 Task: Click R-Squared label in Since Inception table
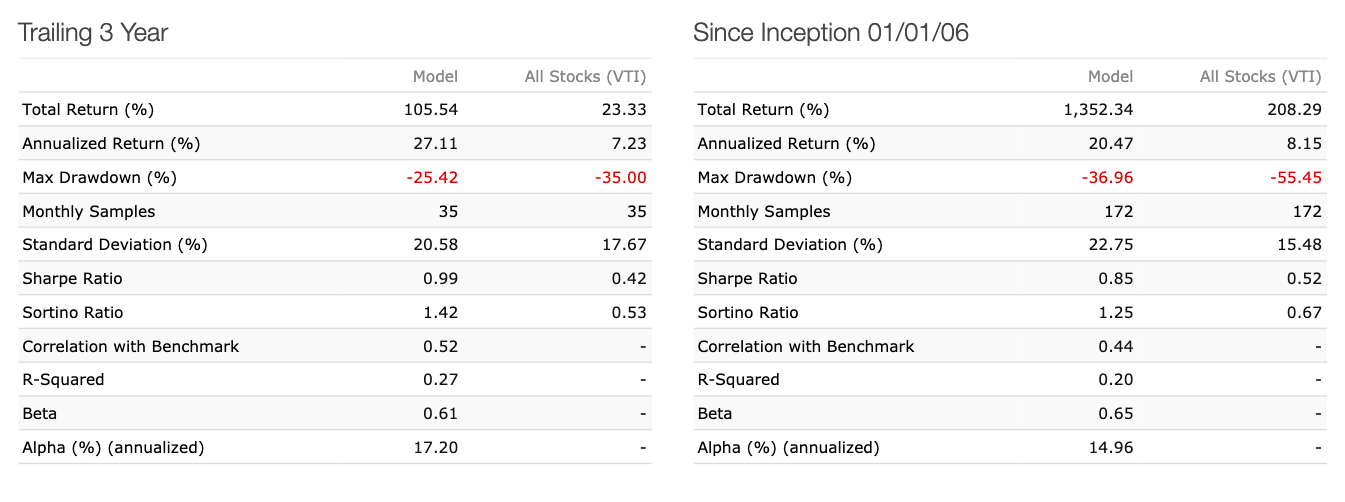(738, 380)
